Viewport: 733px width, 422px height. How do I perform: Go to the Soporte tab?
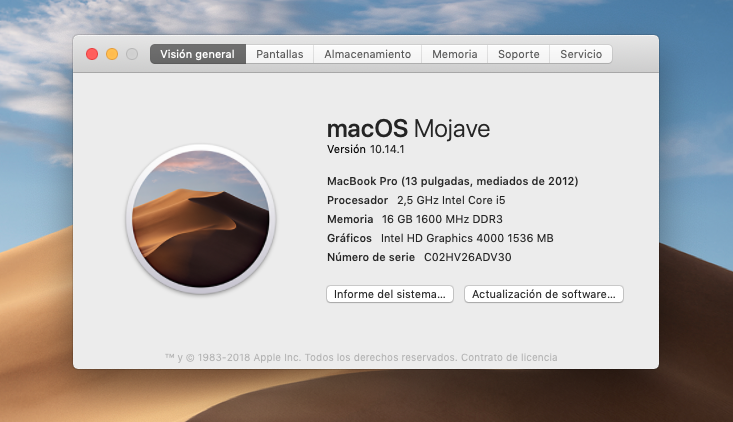point(518,54)
